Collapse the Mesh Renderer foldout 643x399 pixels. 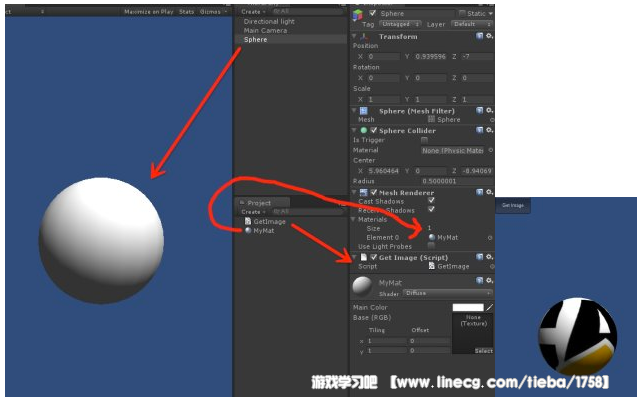point(354,192)
